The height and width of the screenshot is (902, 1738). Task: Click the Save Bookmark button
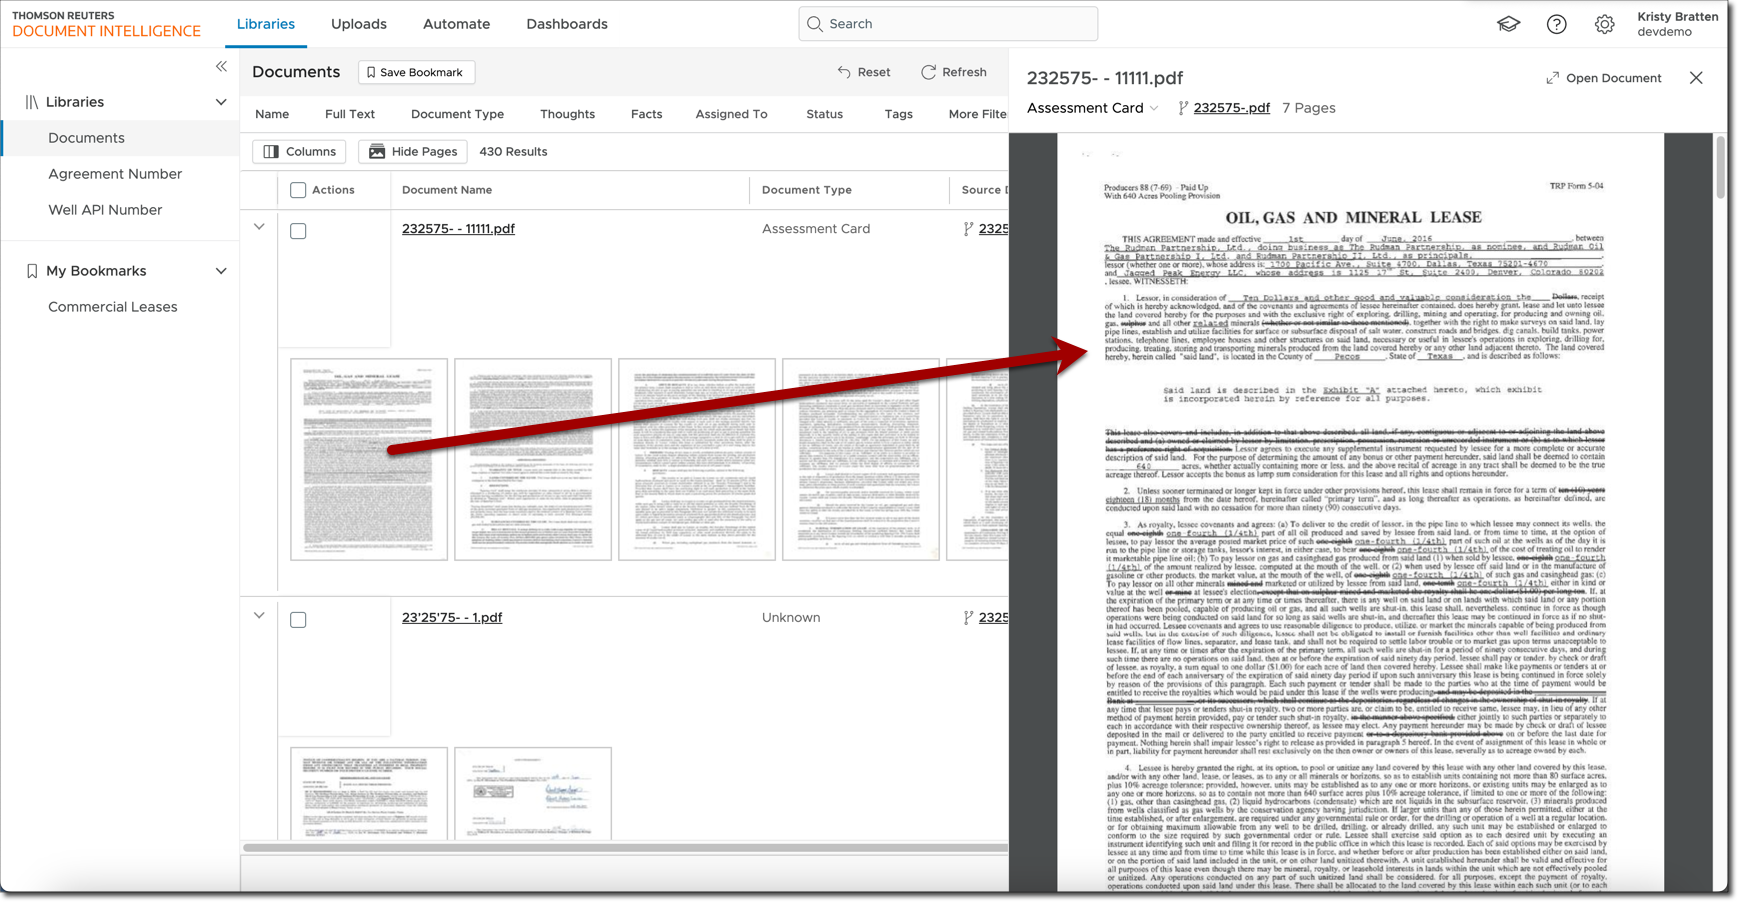(416, 72)
